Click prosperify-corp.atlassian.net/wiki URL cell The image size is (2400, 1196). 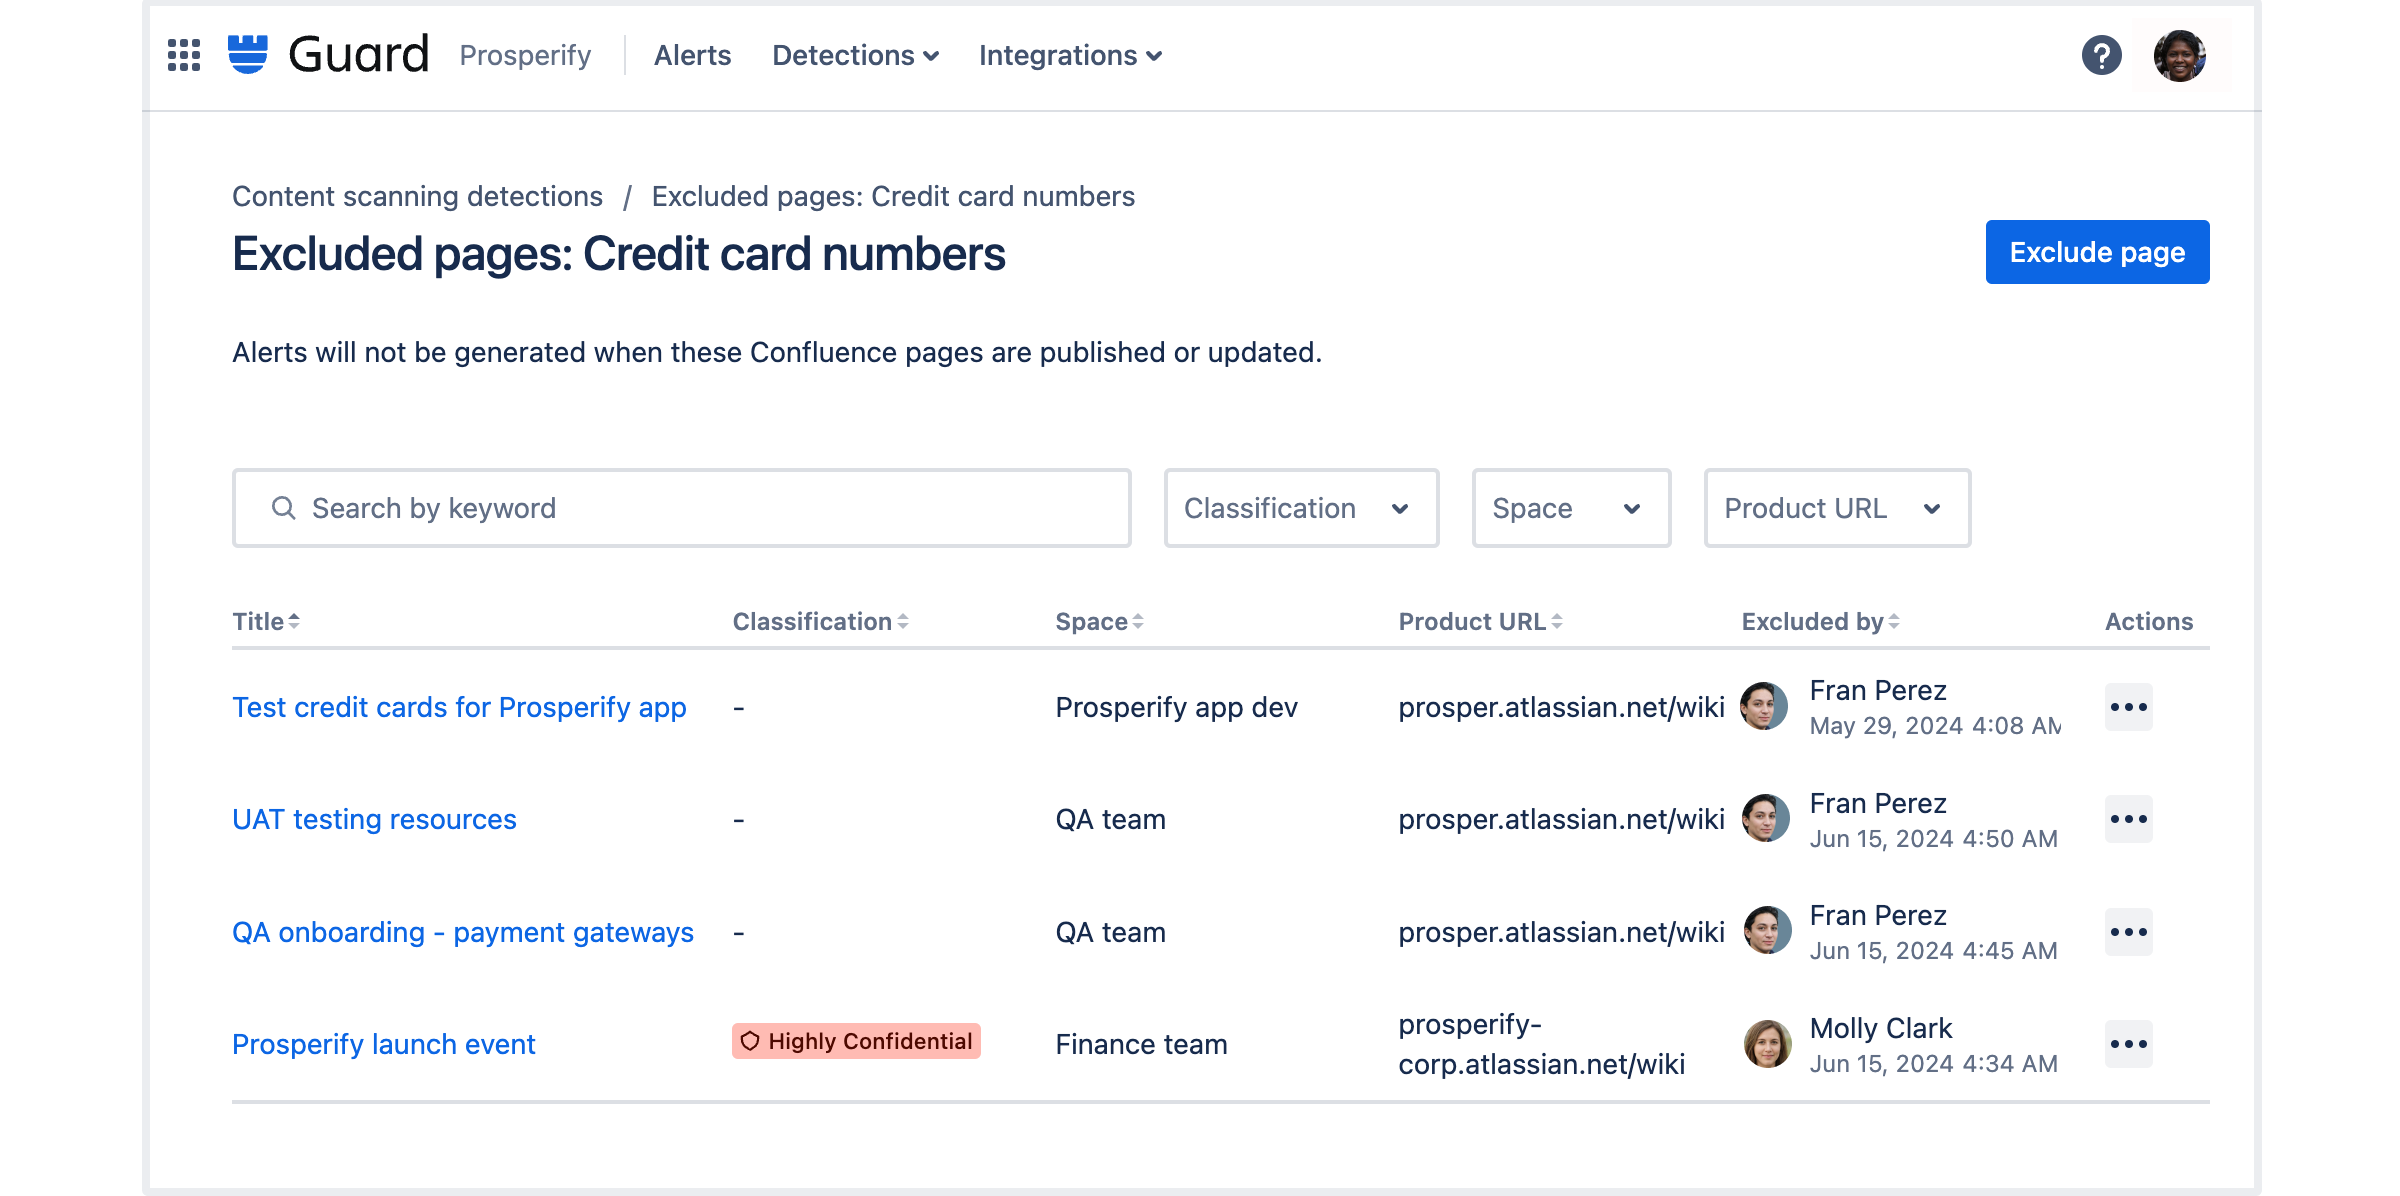tap(1541, 1044)
